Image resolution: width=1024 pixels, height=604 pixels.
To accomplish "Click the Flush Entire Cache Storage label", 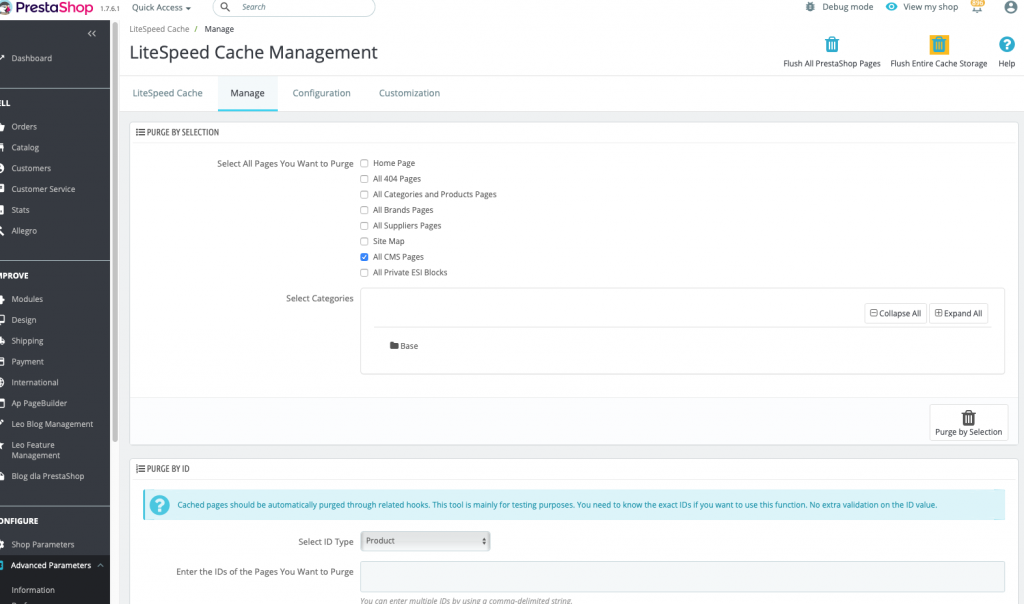I will [938, 64].
